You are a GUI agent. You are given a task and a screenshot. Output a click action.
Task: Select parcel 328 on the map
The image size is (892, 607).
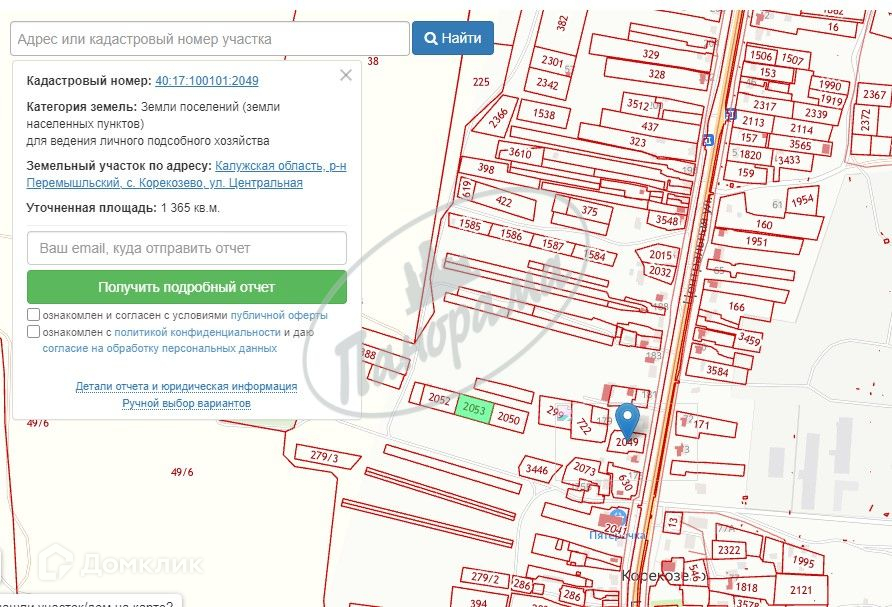pyautogui.click(x=656, y=74)
